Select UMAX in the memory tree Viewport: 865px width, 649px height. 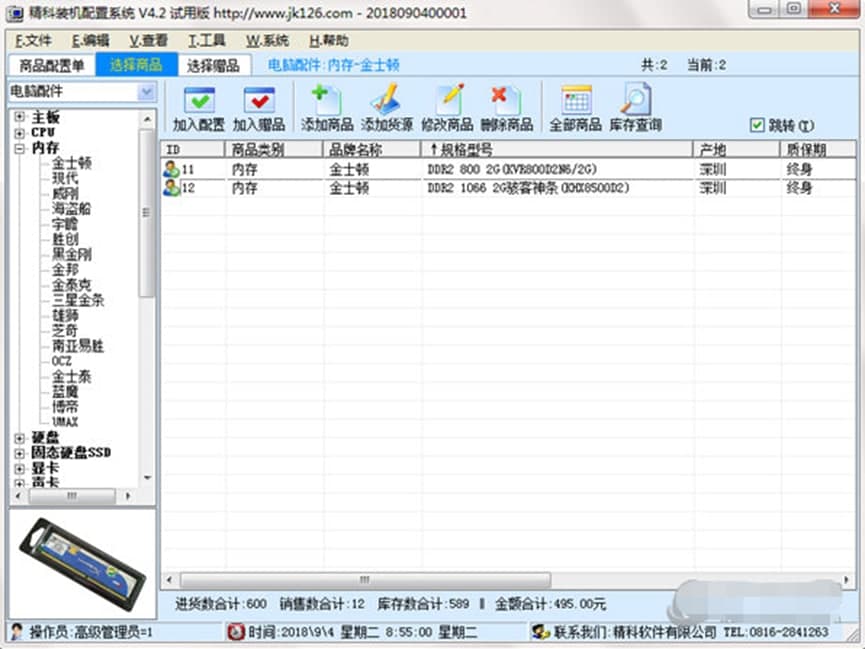65,422
